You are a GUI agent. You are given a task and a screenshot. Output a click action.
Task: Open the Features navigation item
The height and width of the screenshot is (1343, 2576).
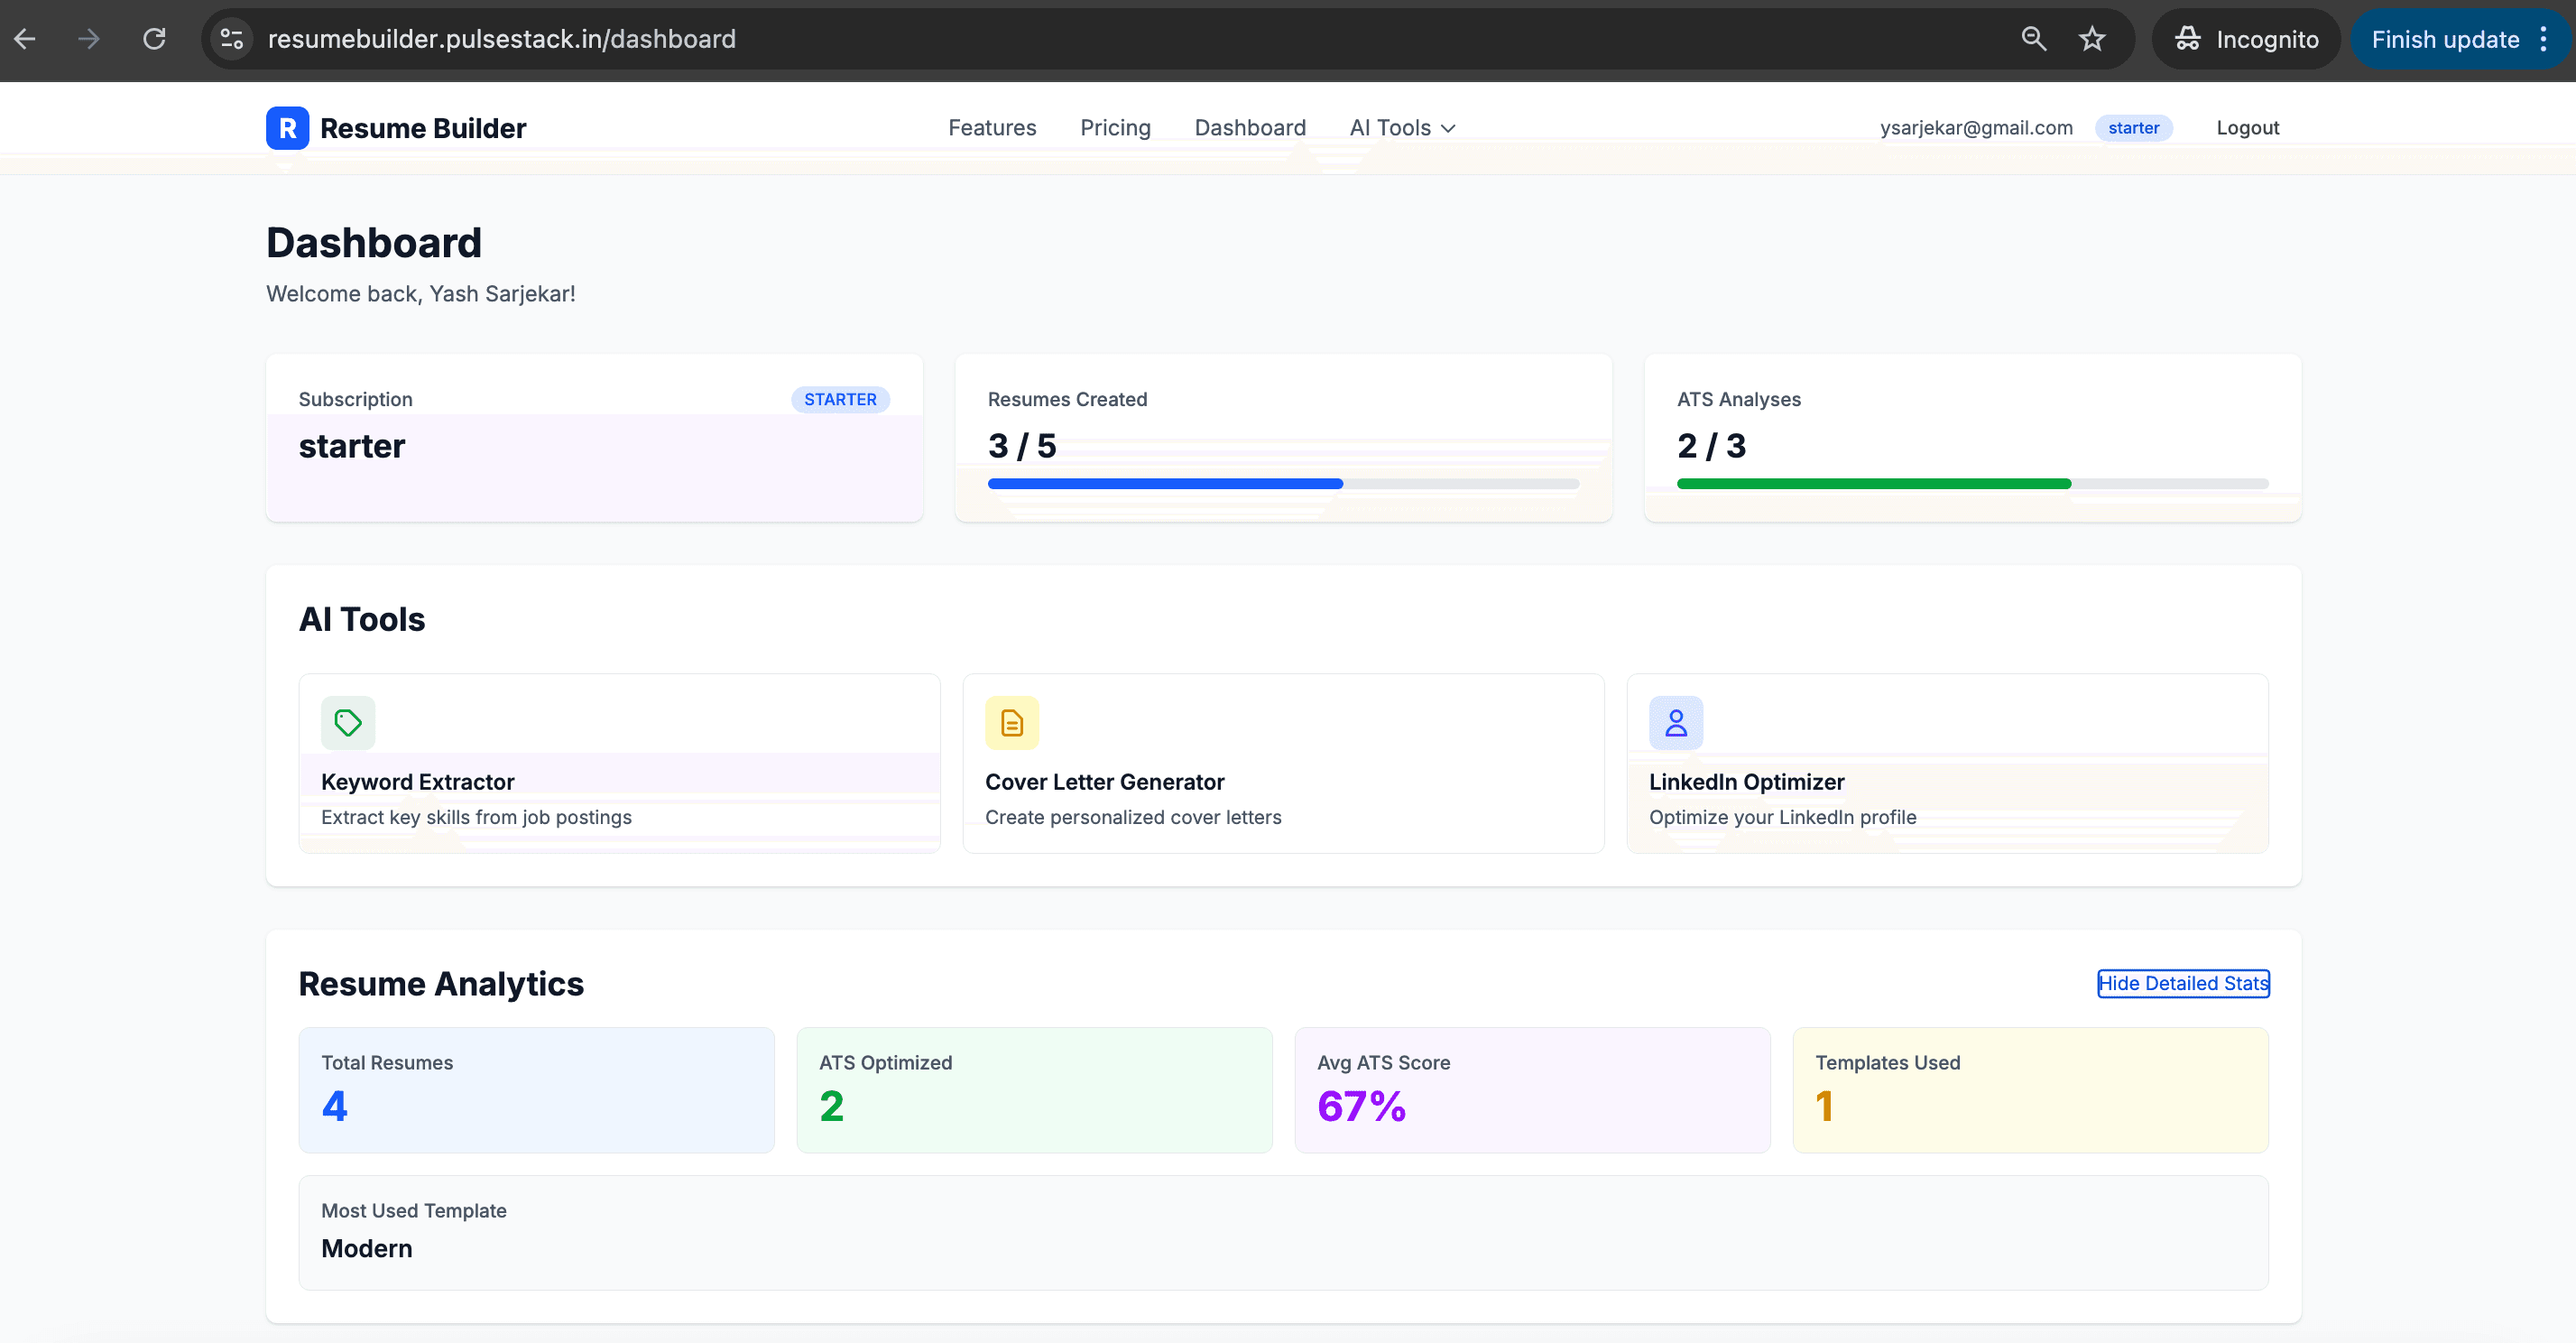992,127
